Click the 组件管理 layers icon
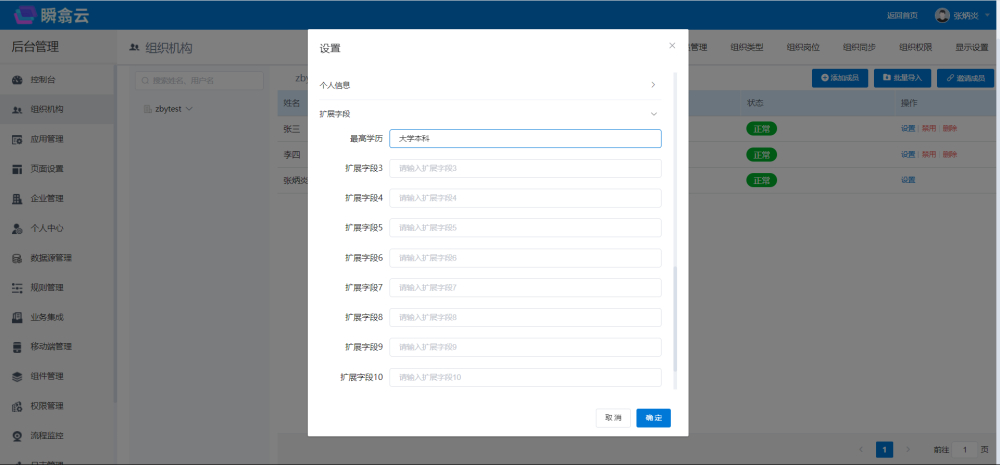 coord(17,377)
